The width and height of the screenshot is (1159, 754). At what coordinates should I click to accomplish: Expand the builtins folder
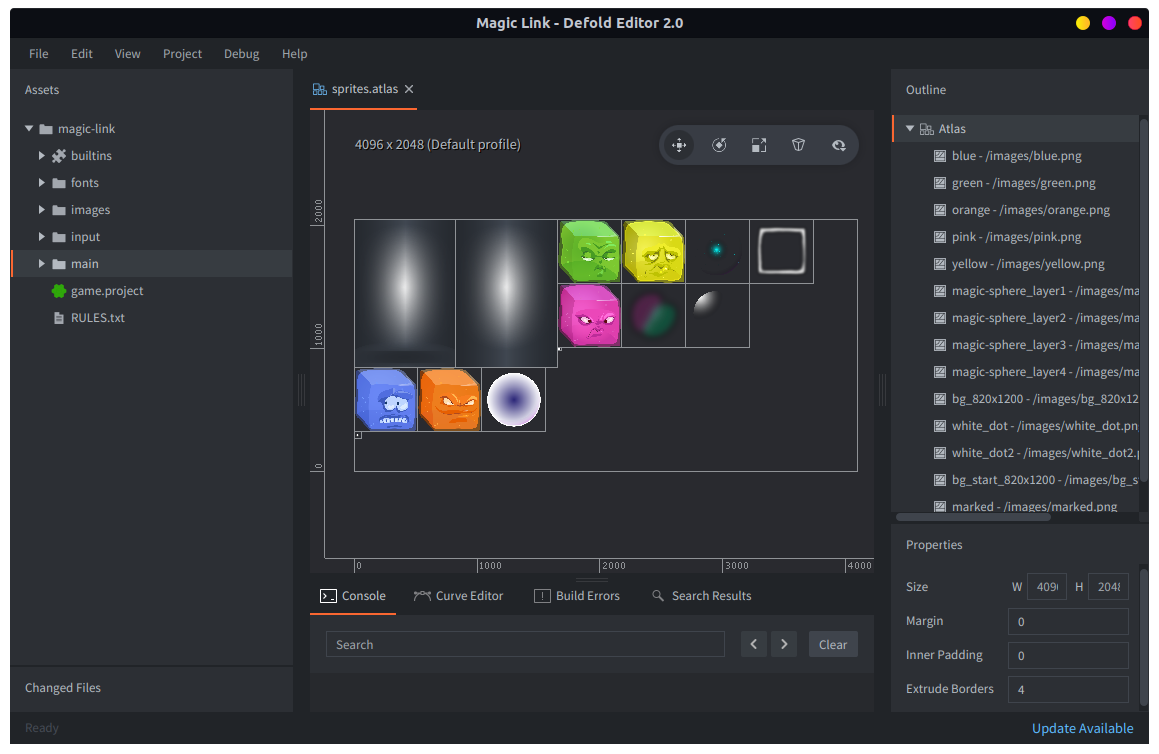tap(42, 156)
